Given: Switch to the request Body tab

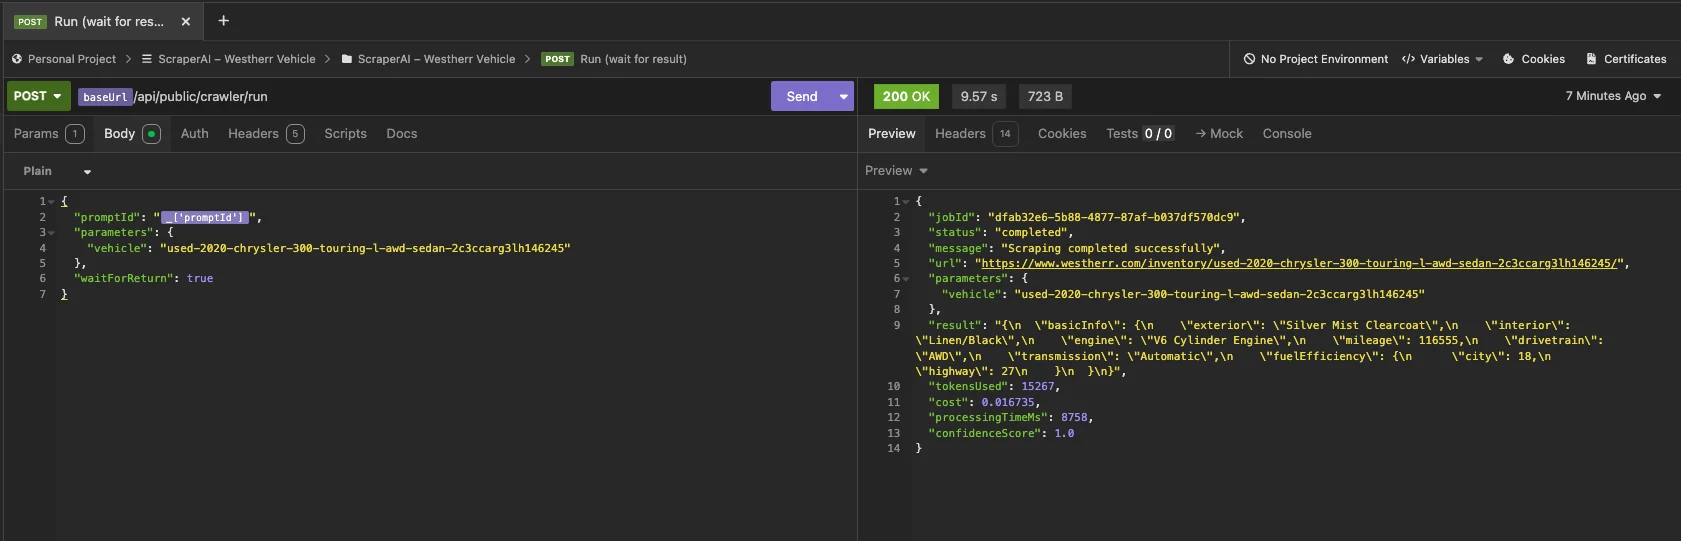Looking at the screenshot, I should (132, 134).
